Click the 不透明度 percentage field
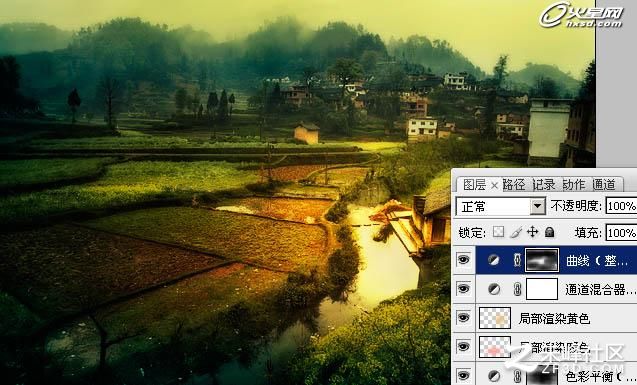This screenshot has width=637, height=385. [x=621, y=206]
